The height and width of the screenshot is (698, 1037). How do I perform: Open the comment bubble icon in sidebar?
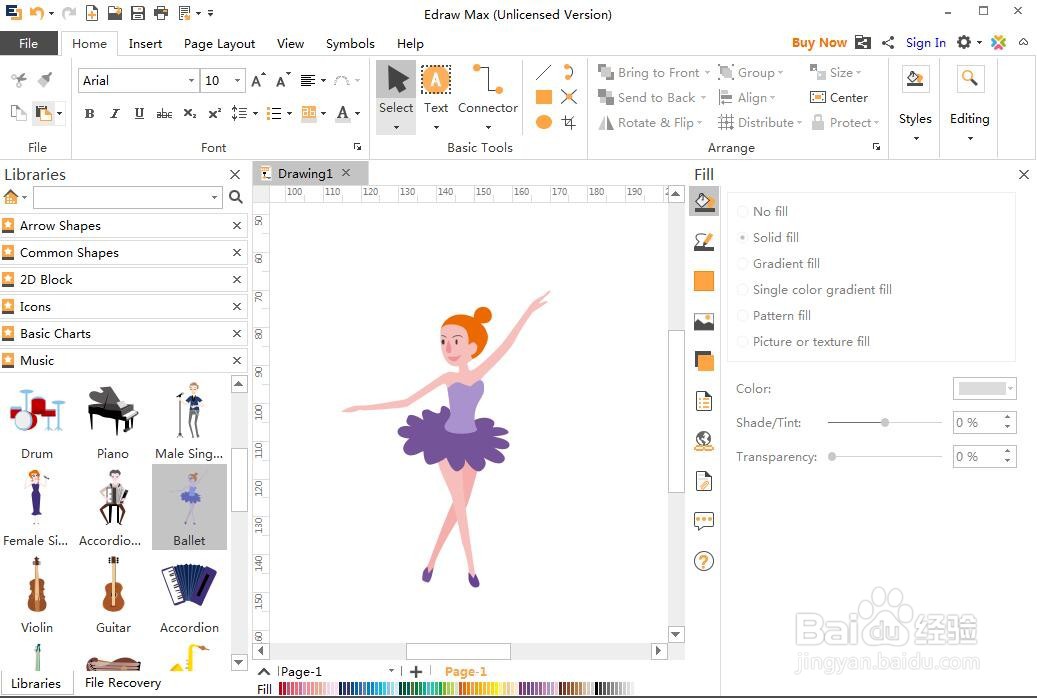704,521
